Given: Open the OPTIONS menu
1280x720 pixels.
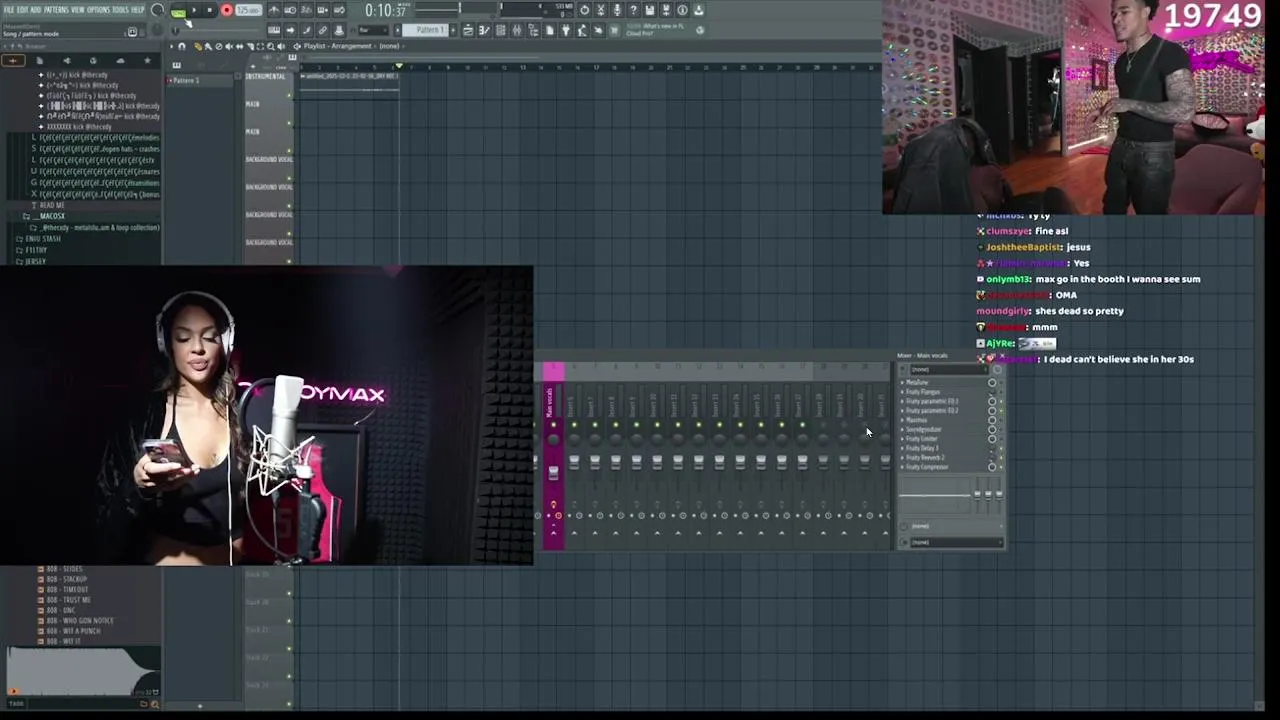Looking at the screenshot, I should [98, 10].
